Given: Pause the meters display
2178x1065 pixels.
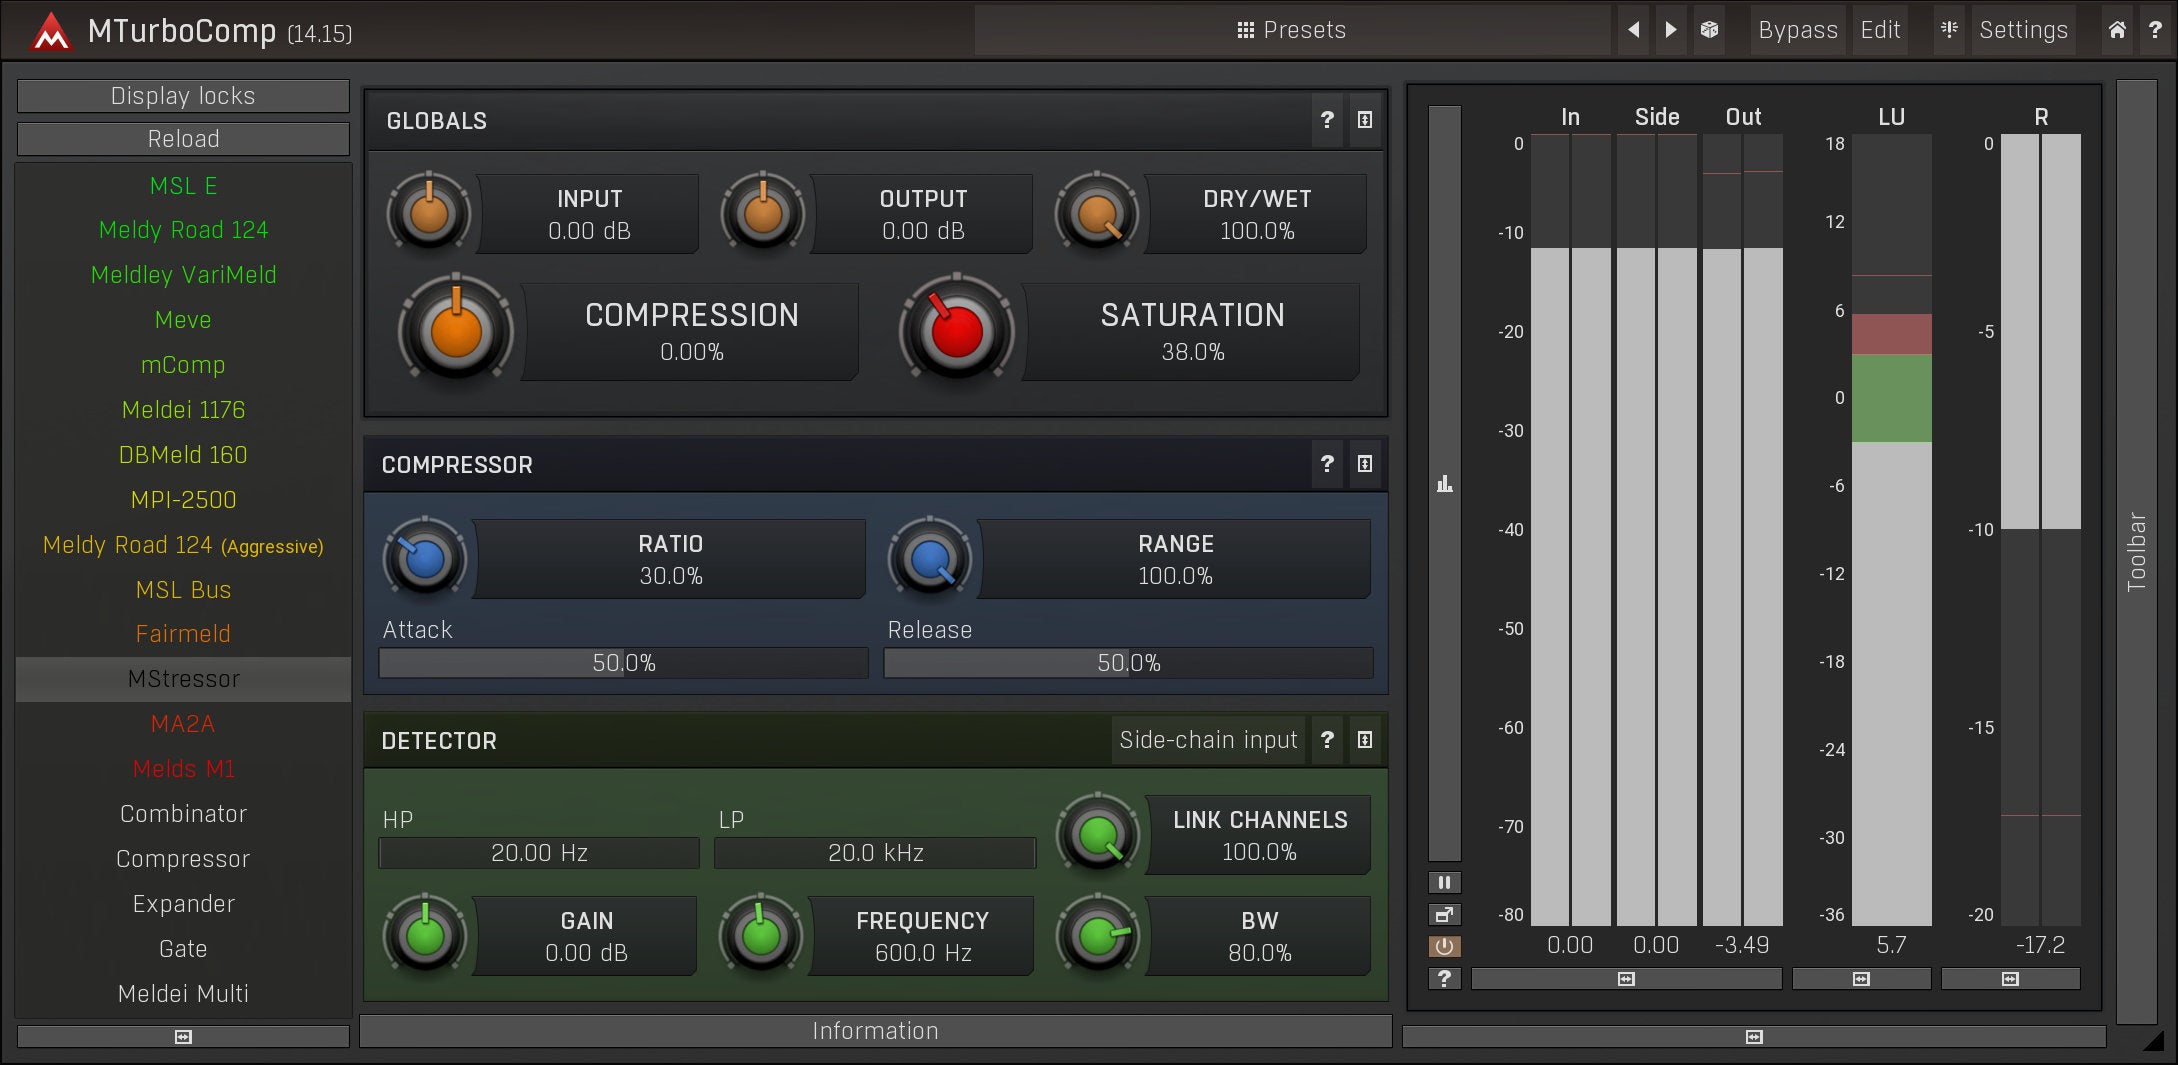Looking at the screenshot, I should 1444,882.
